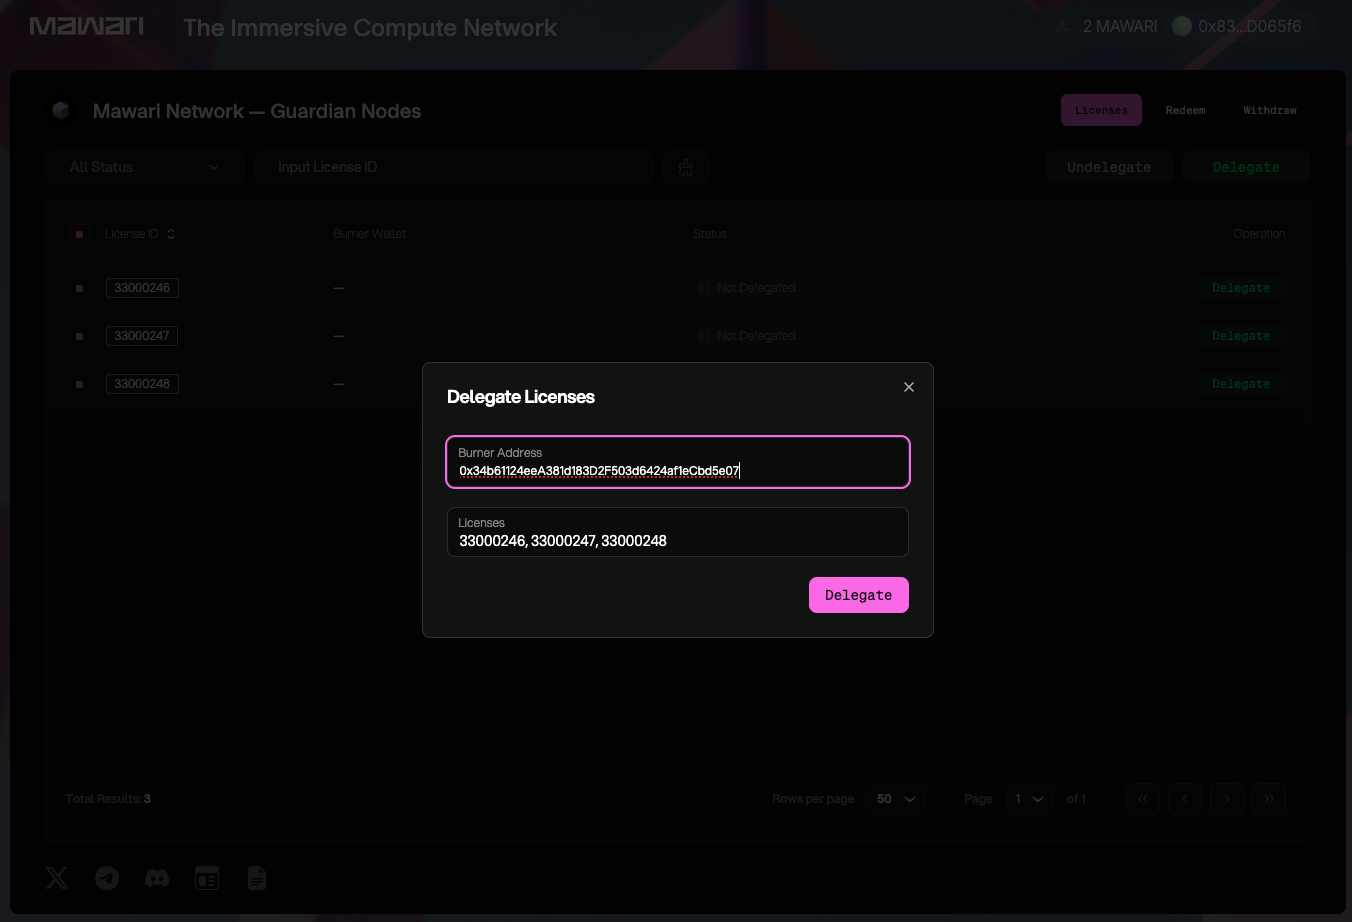Open the Rows per page dropdown
Screen dimensions: 1352x922
tap(896, 799)
